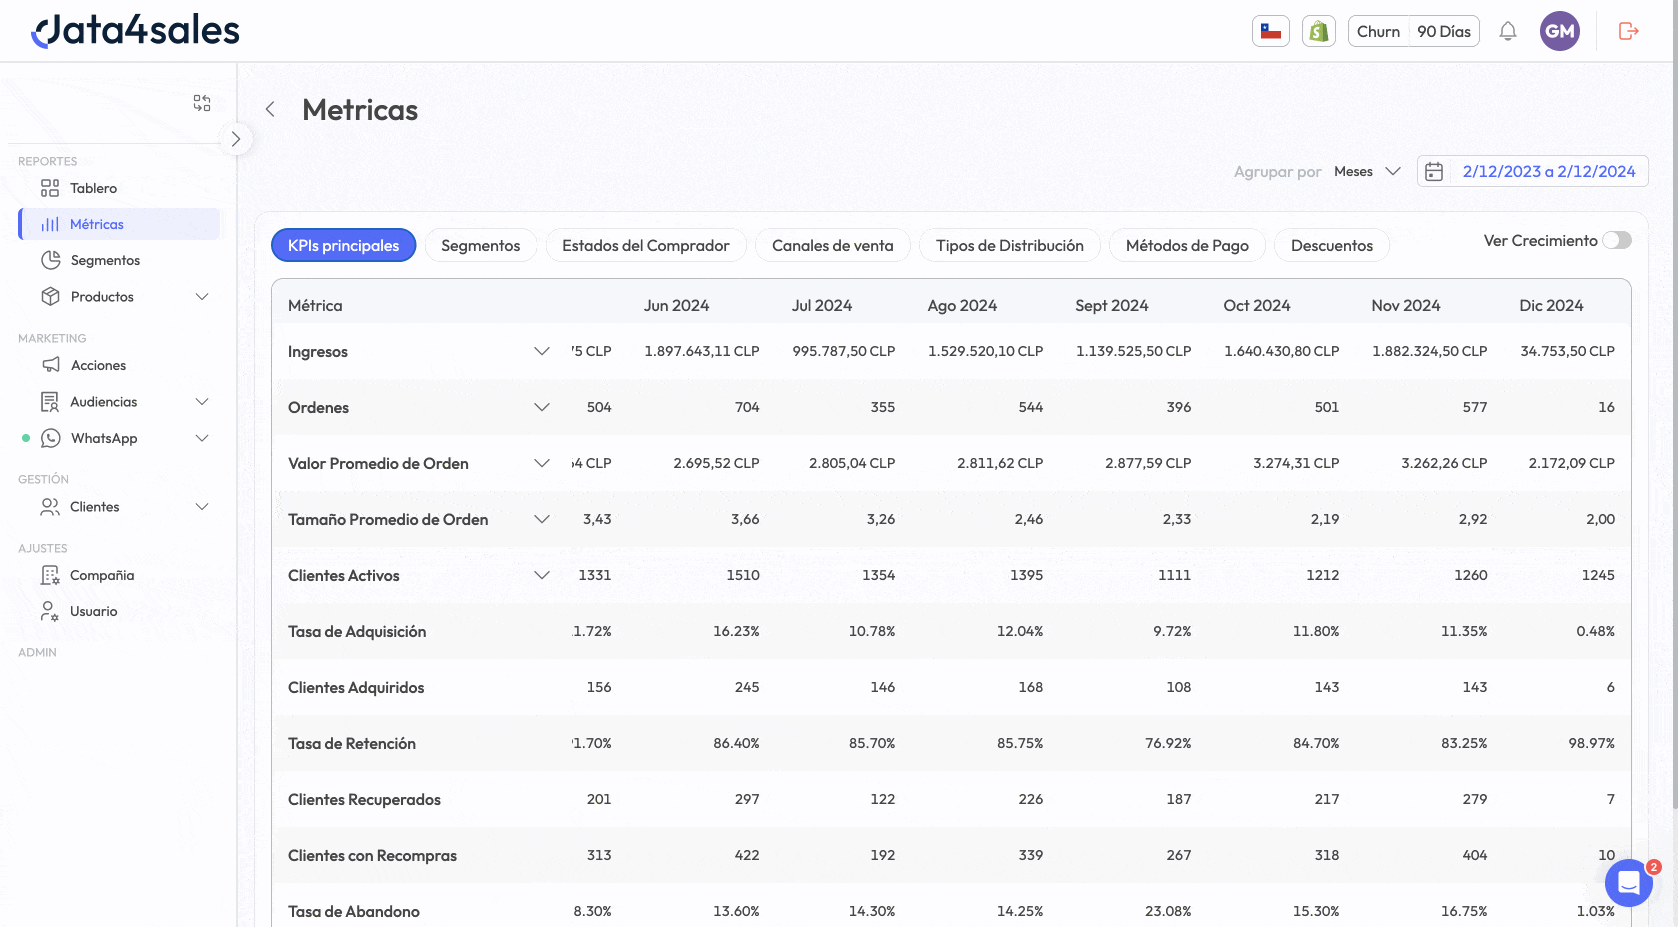Open the Compañía settings link
Screen dimensions: 1678x927
pyautogui.click(x=101, y=575)
